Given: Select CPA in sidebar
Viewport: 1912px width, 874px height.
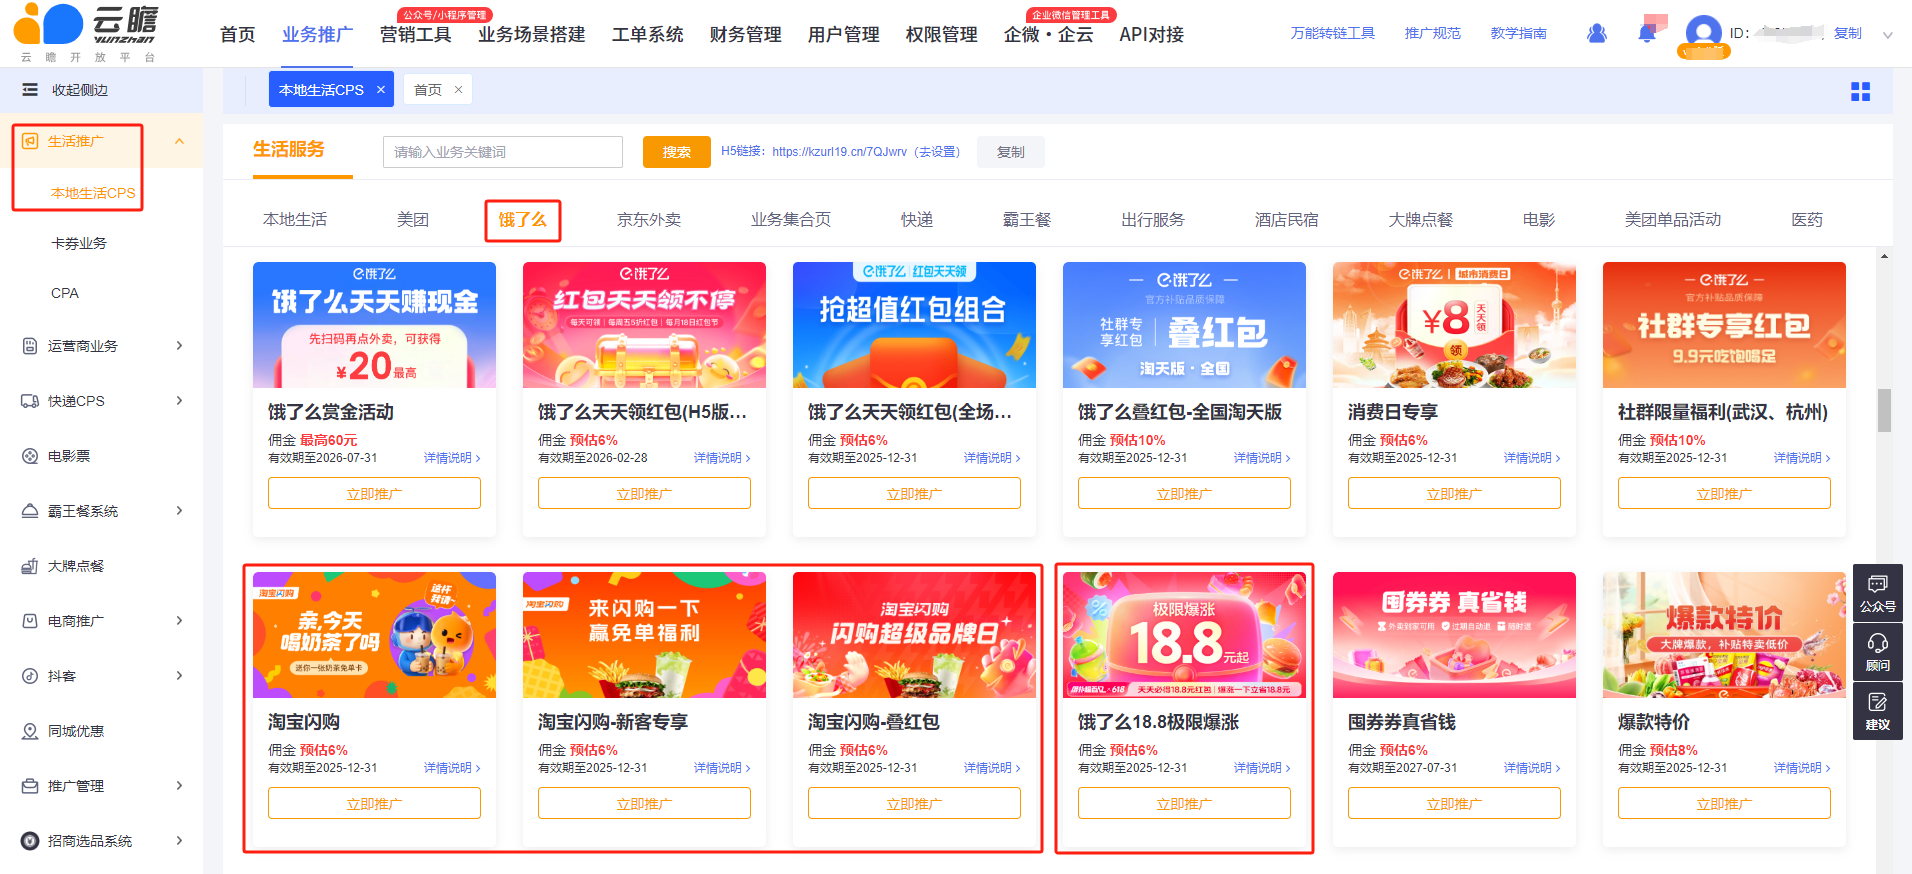Looking at the screenshot, I should 65,293.
